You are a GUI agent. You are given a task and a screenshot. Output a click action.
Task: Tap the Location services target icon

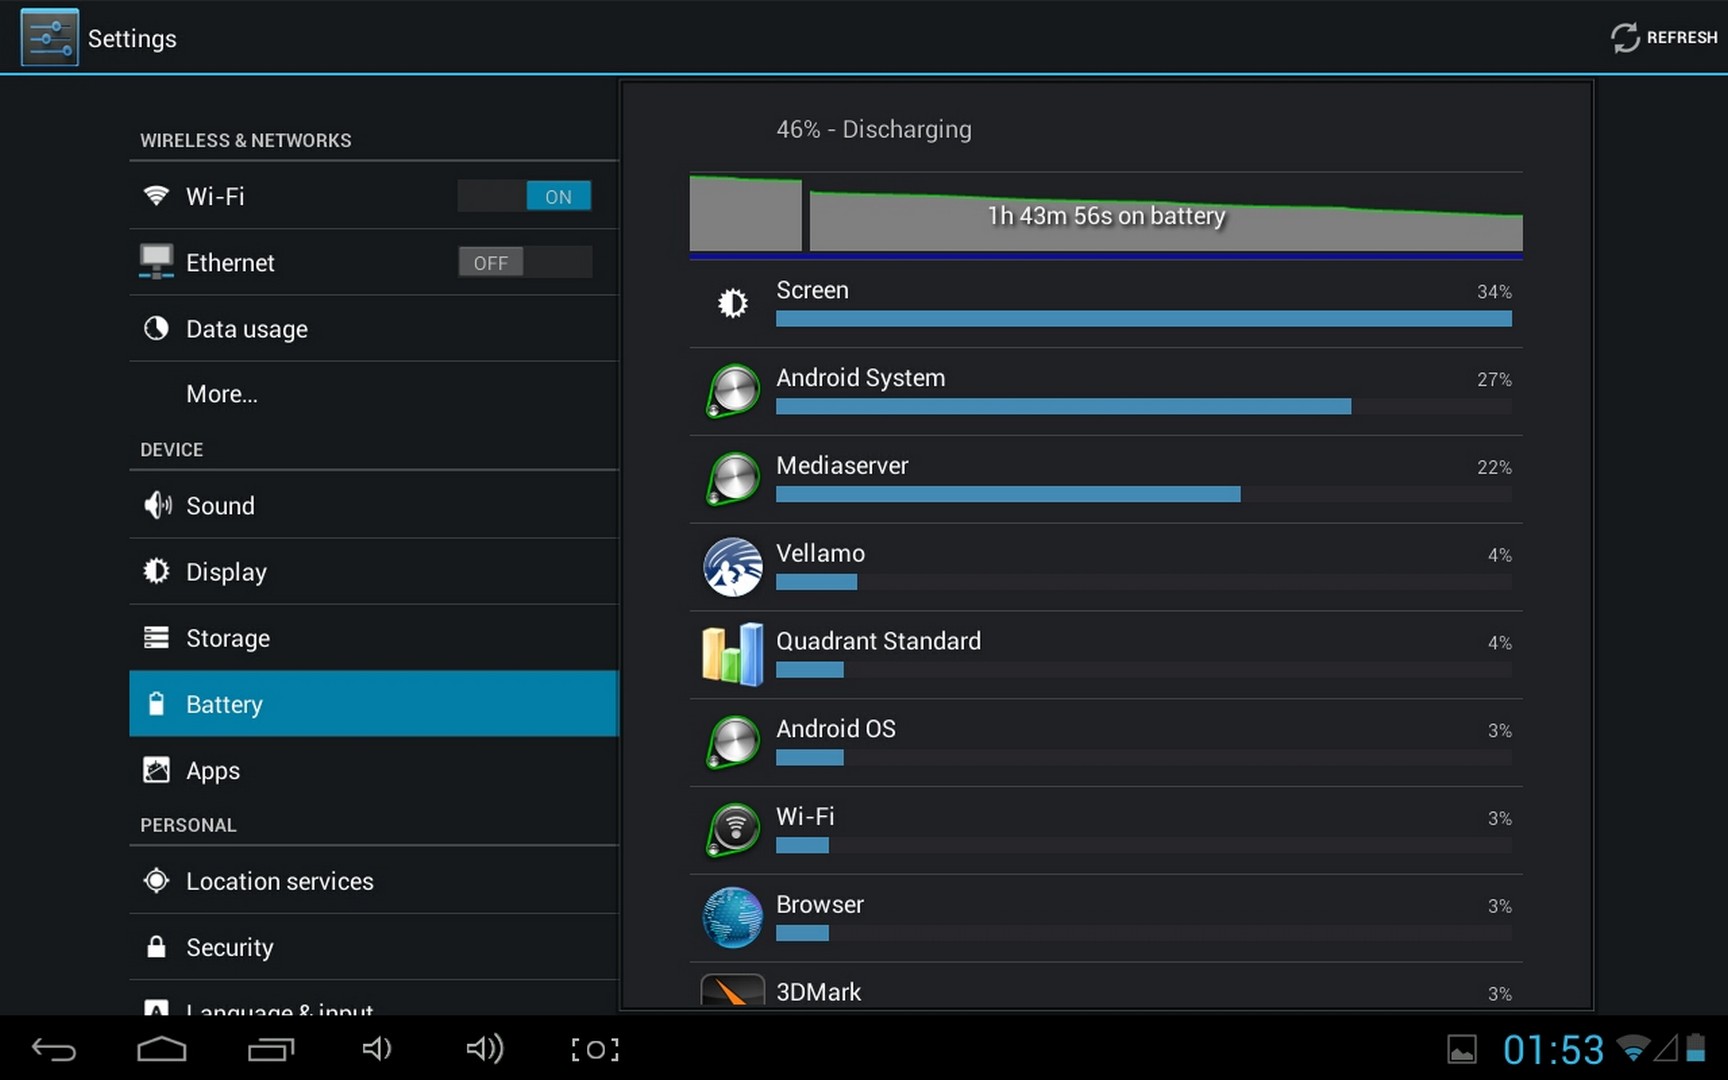tap(156, 880)
